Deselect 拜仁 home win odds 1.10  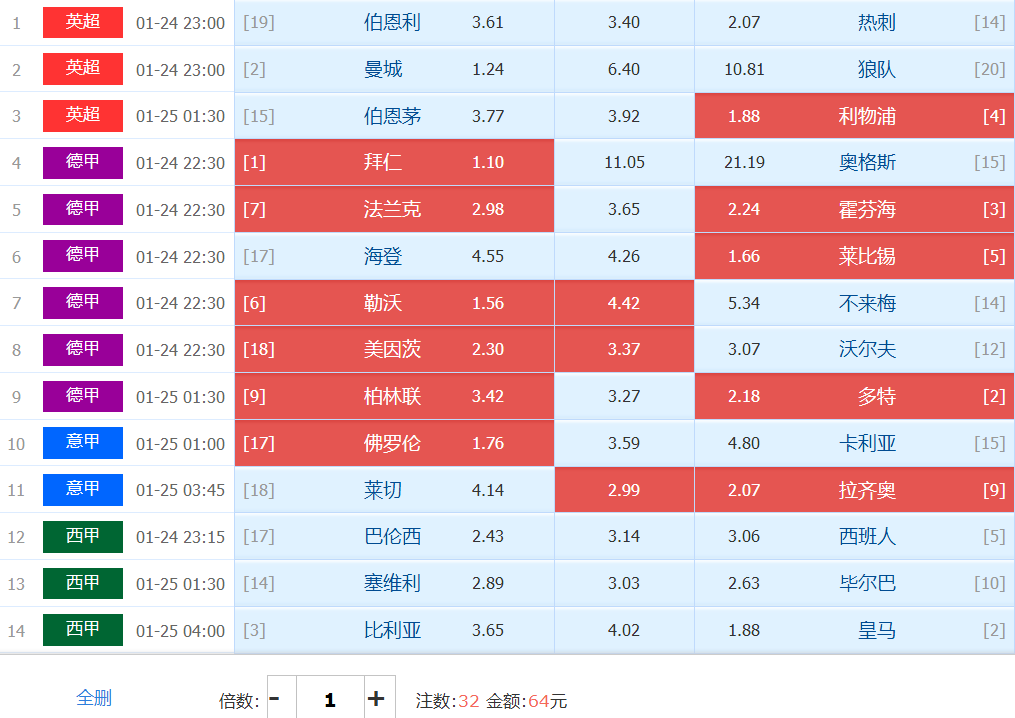point(394,162)
